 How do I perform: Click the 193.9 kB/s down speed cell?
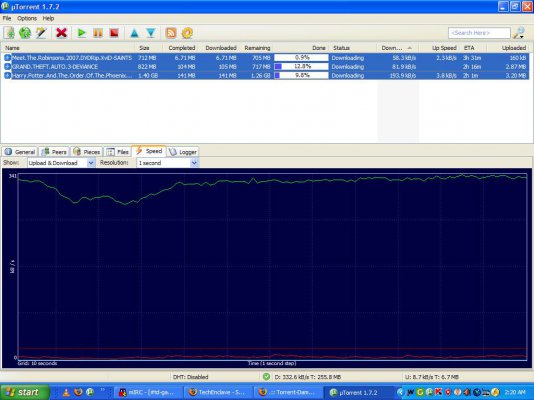403,76
